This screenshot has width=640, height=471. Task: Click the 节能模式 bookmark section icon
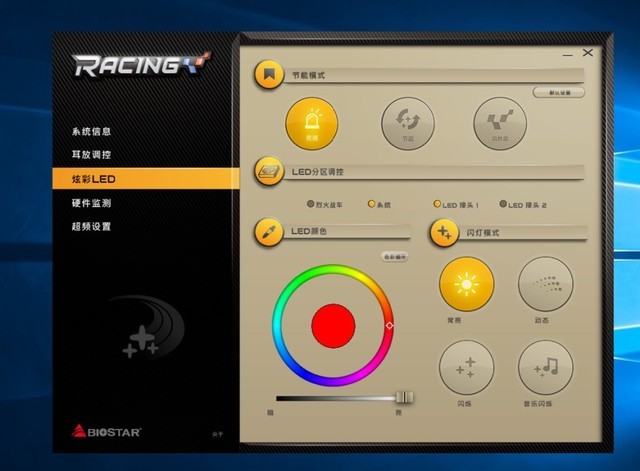point(268,75)
